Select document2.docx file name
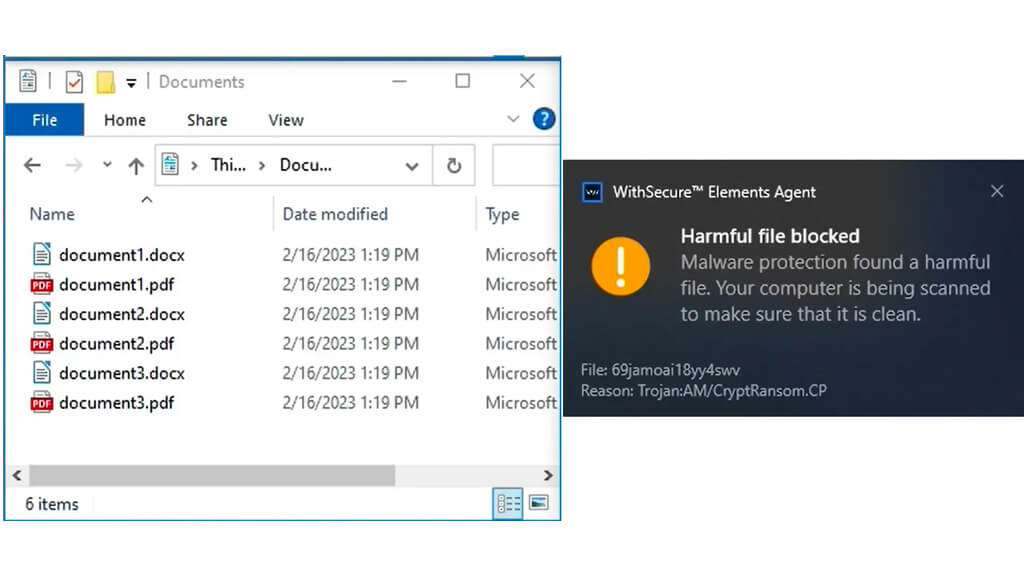Screen dimensions: 1024x576 (x=121, y=314)
